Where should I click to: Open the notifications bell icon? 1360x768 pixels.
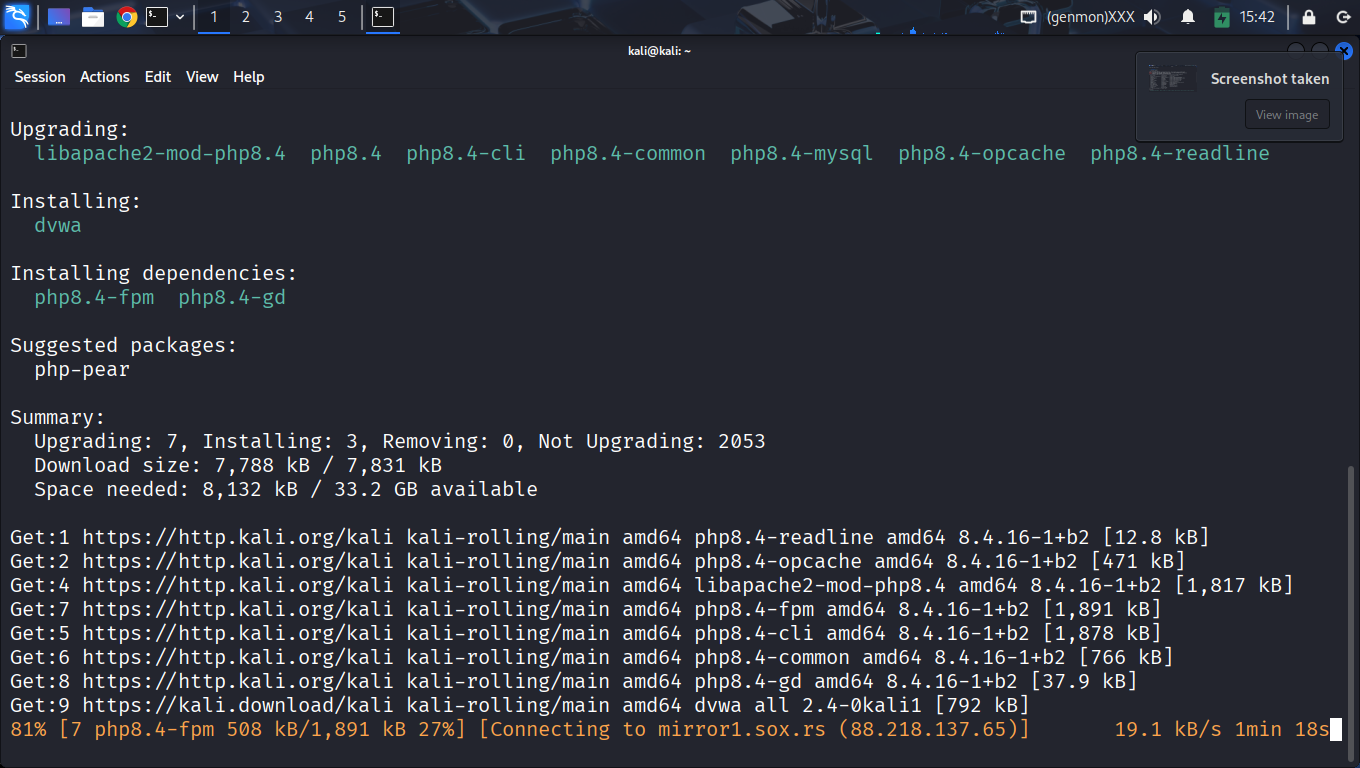1188,17
